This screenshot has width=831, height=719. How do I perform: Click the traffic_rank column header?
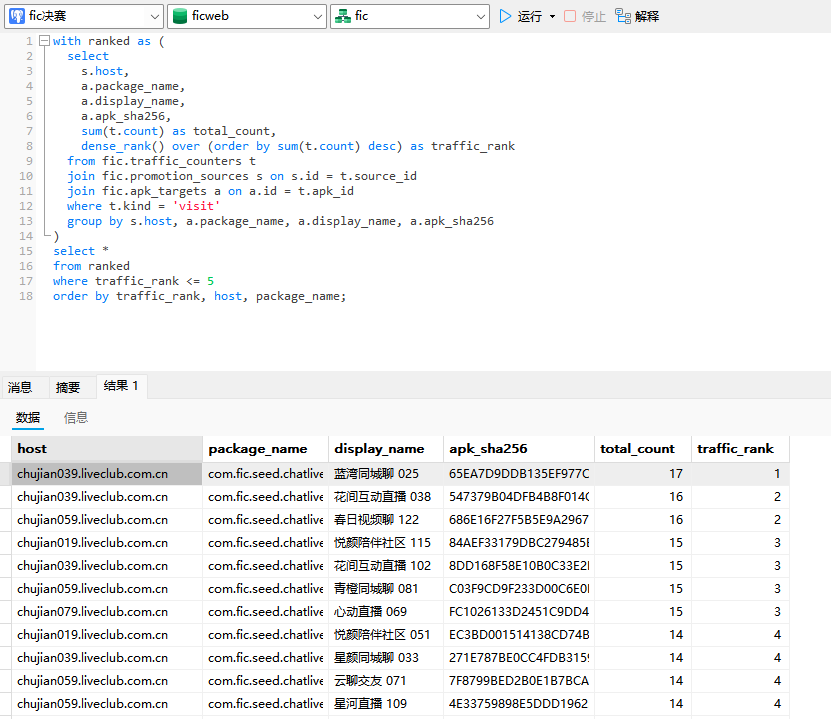point(740,449)
